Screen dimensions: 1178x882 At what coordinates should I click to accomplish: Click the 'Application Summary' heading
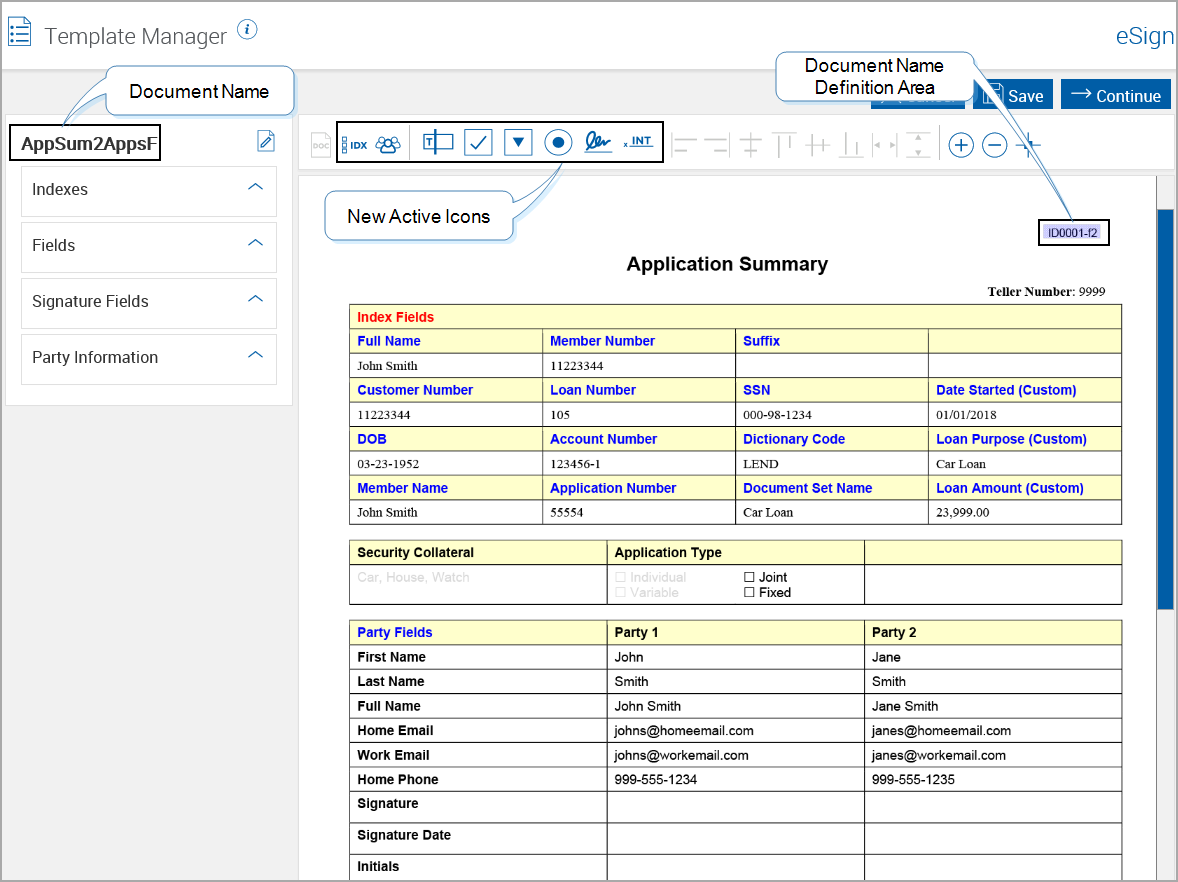[727, 264]
